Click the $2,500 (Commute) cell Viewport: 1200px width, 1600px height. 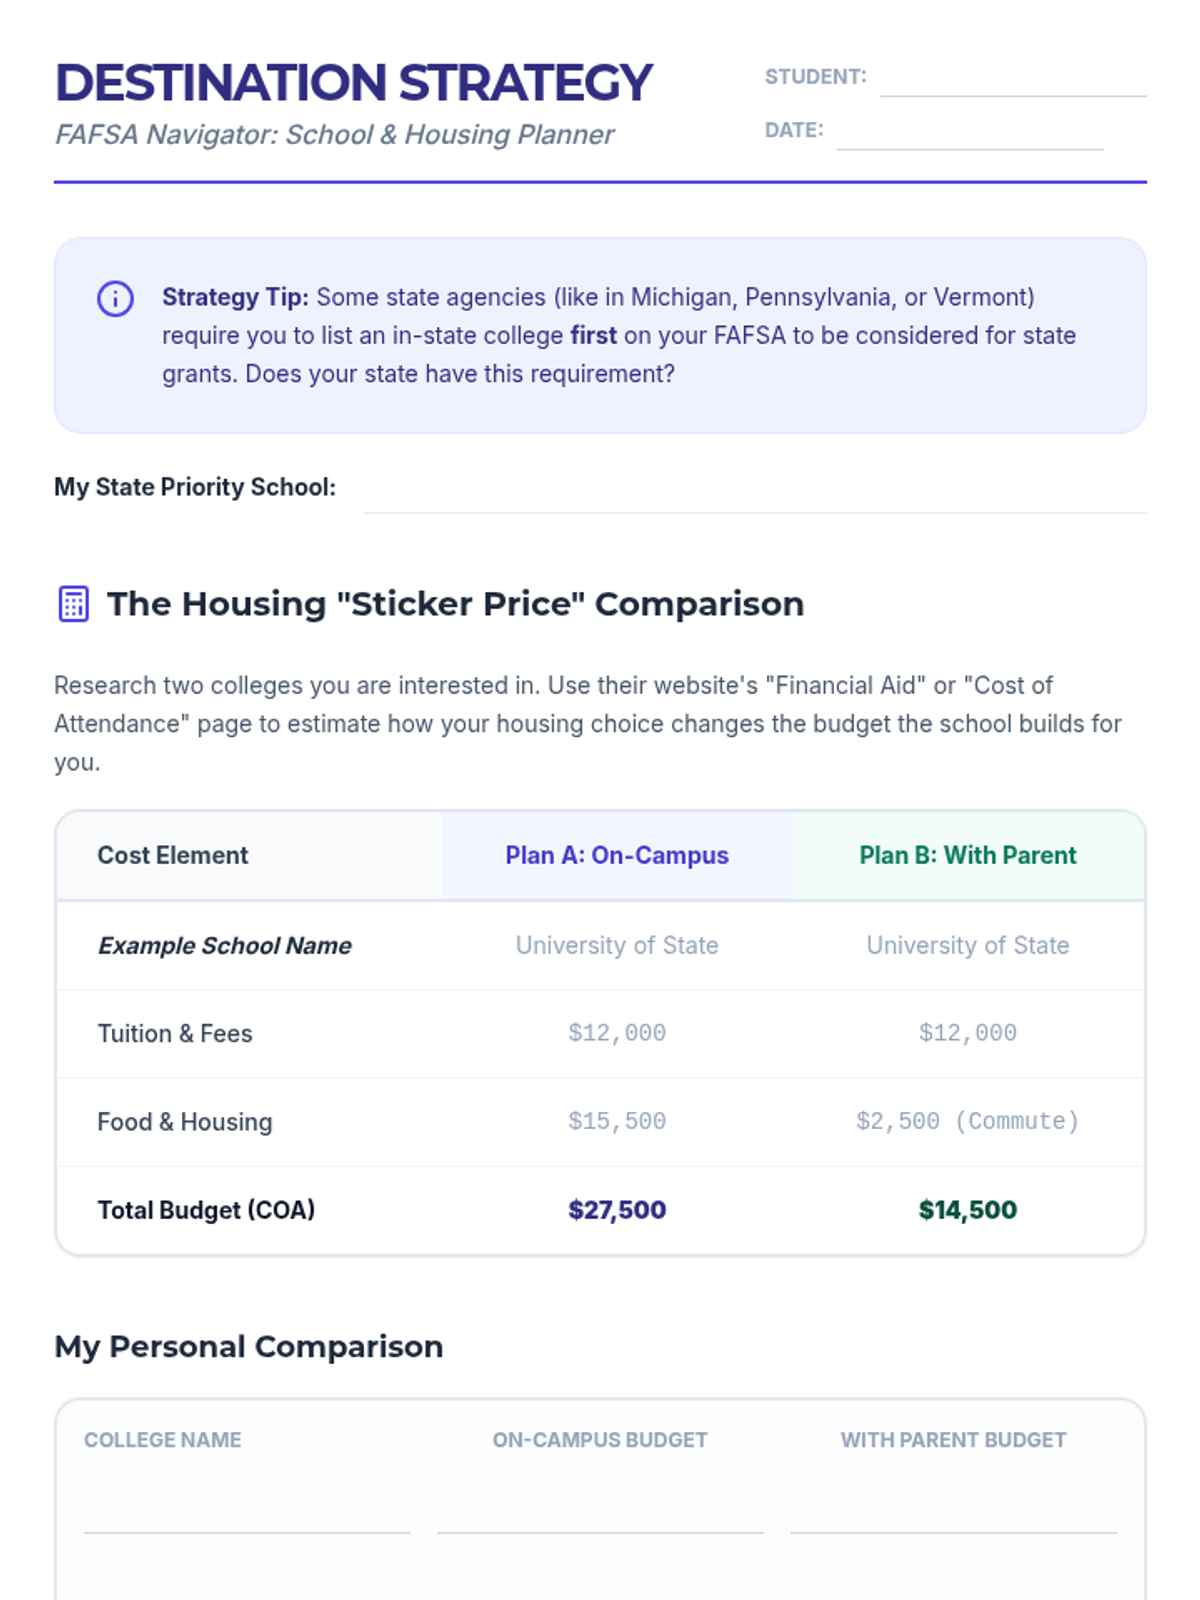click(x=967, y=1122)
